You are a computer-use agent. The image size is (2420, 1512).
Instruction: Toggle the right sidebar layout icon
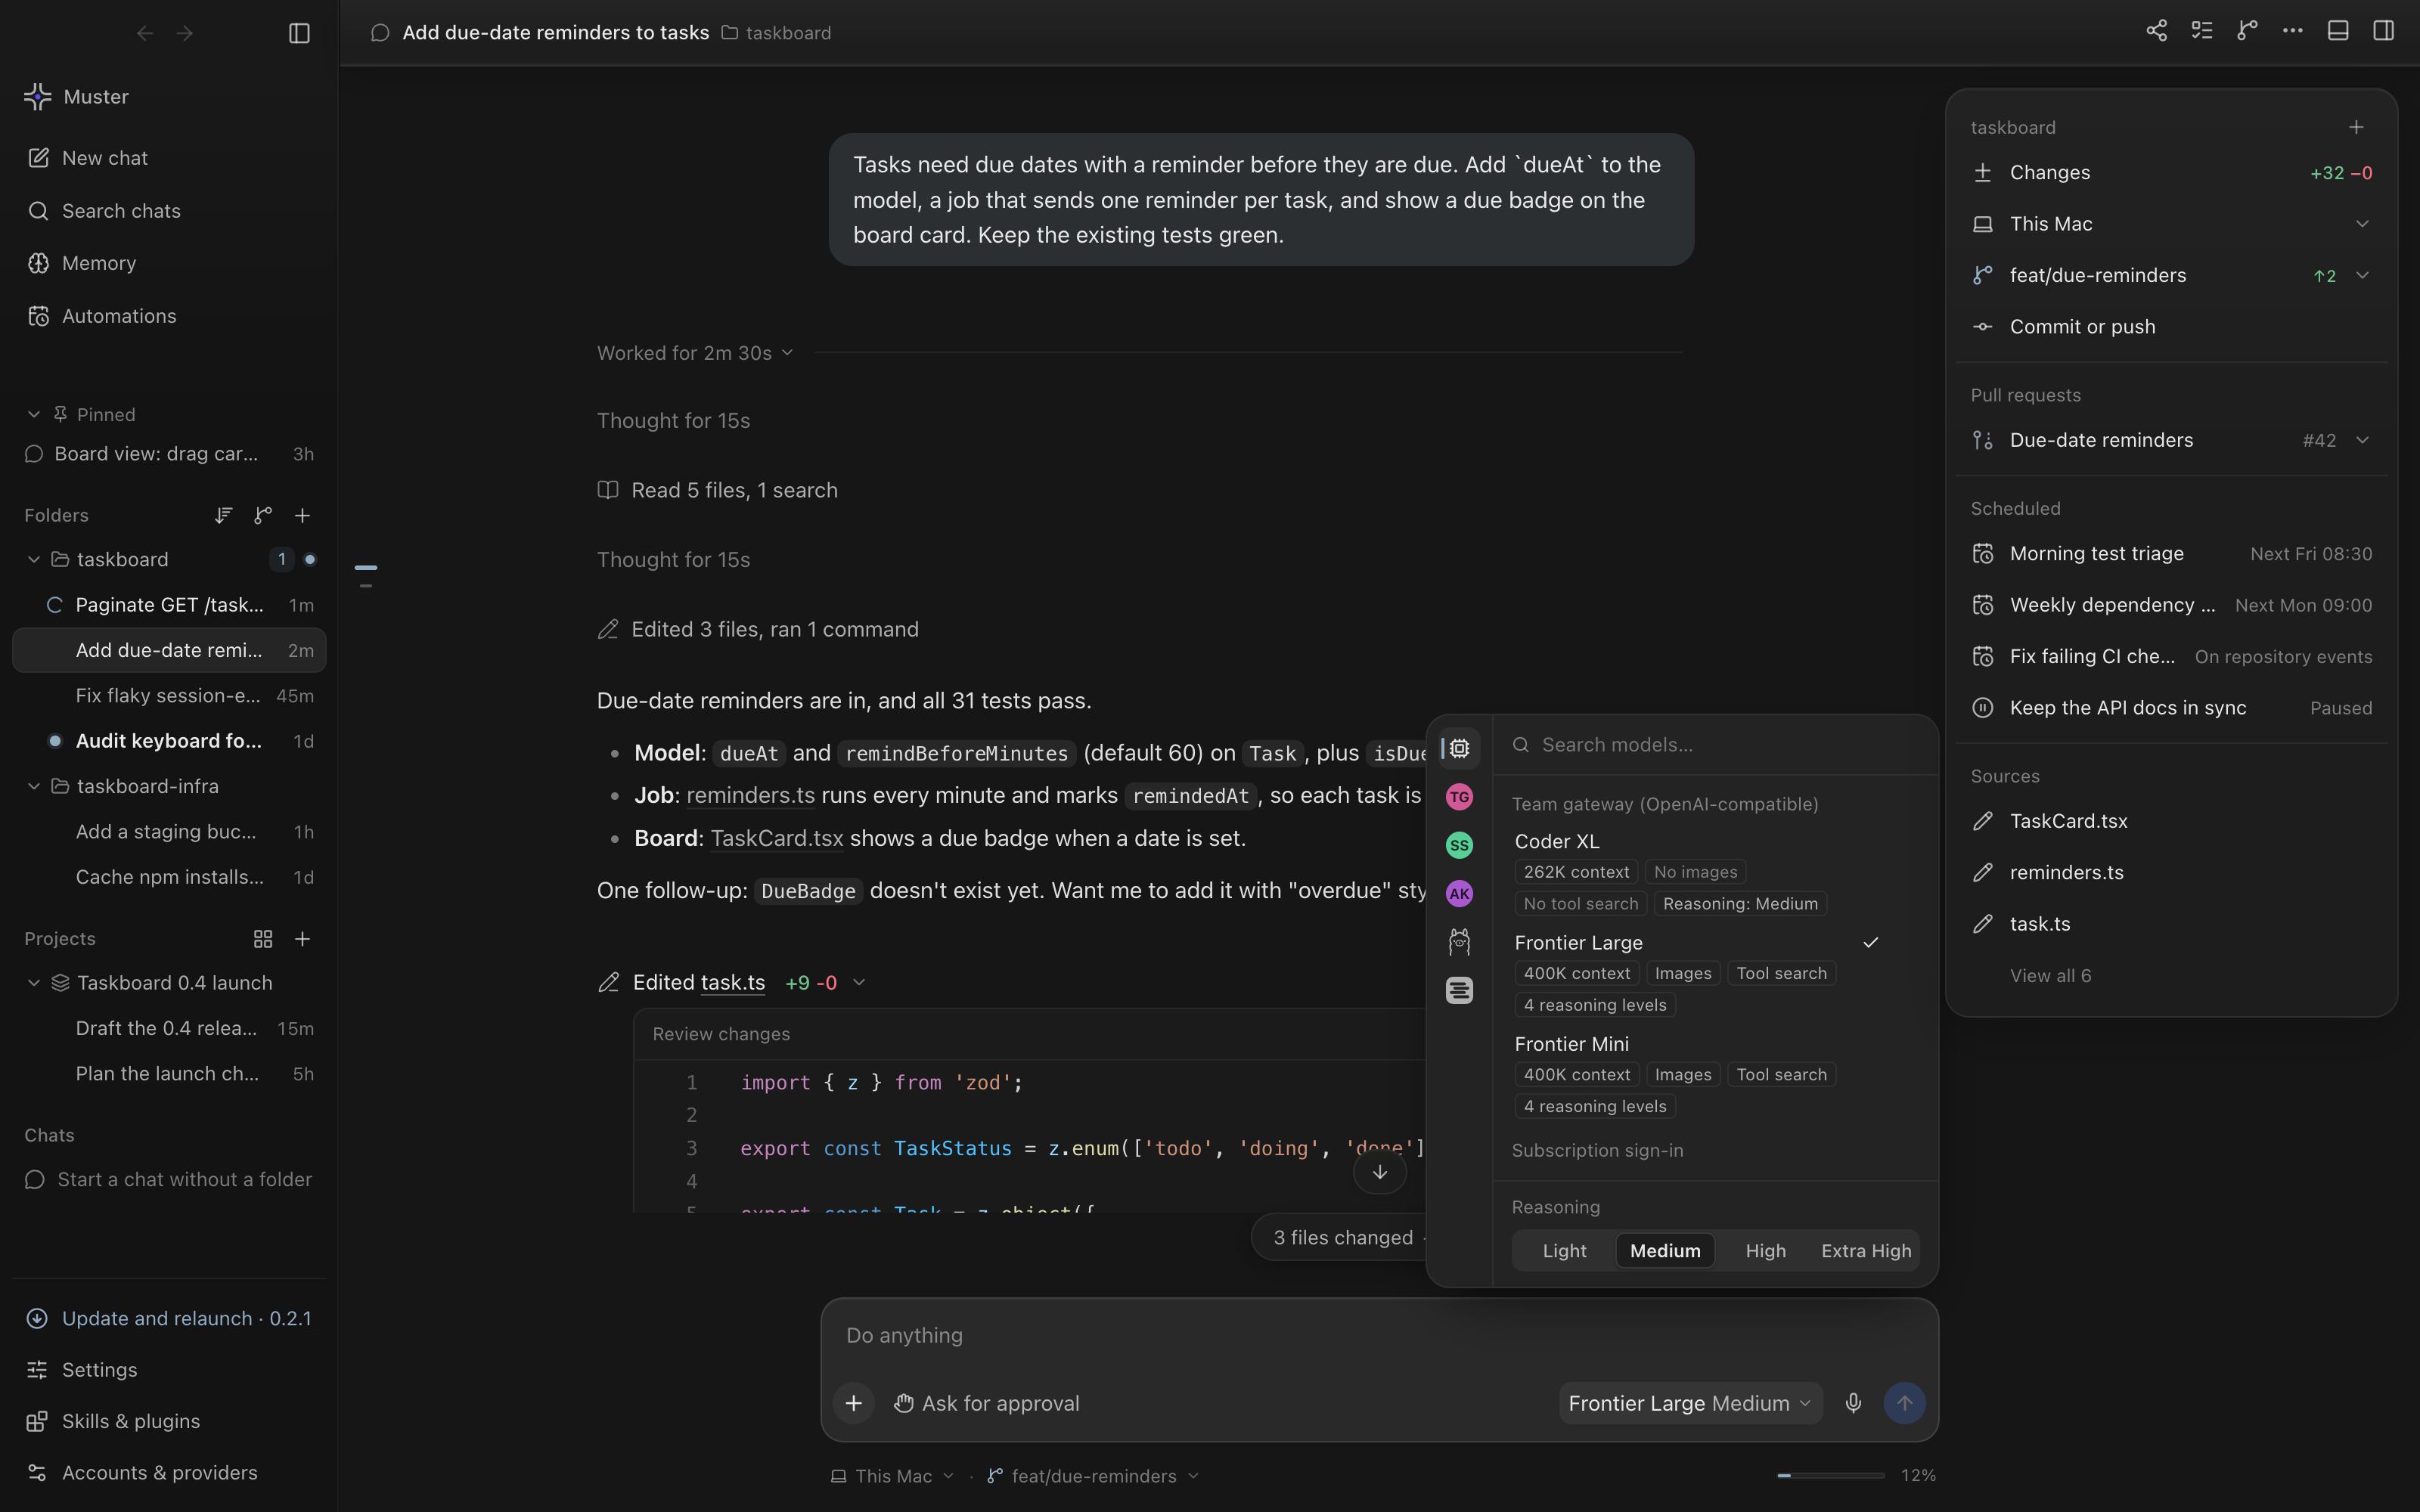[x=2384, y=31]
